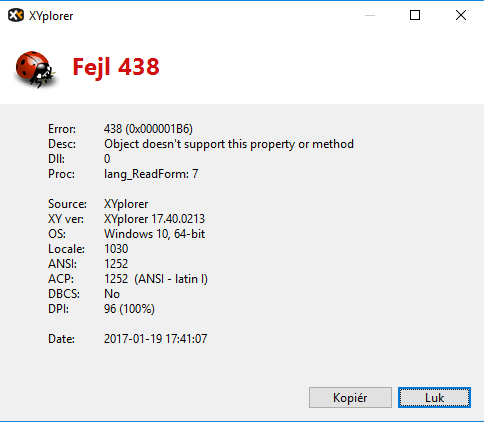Screen dimensions: 484x422
Task: Click the ACP value 1252 (ANSI - latin I)
Action: 156,279
